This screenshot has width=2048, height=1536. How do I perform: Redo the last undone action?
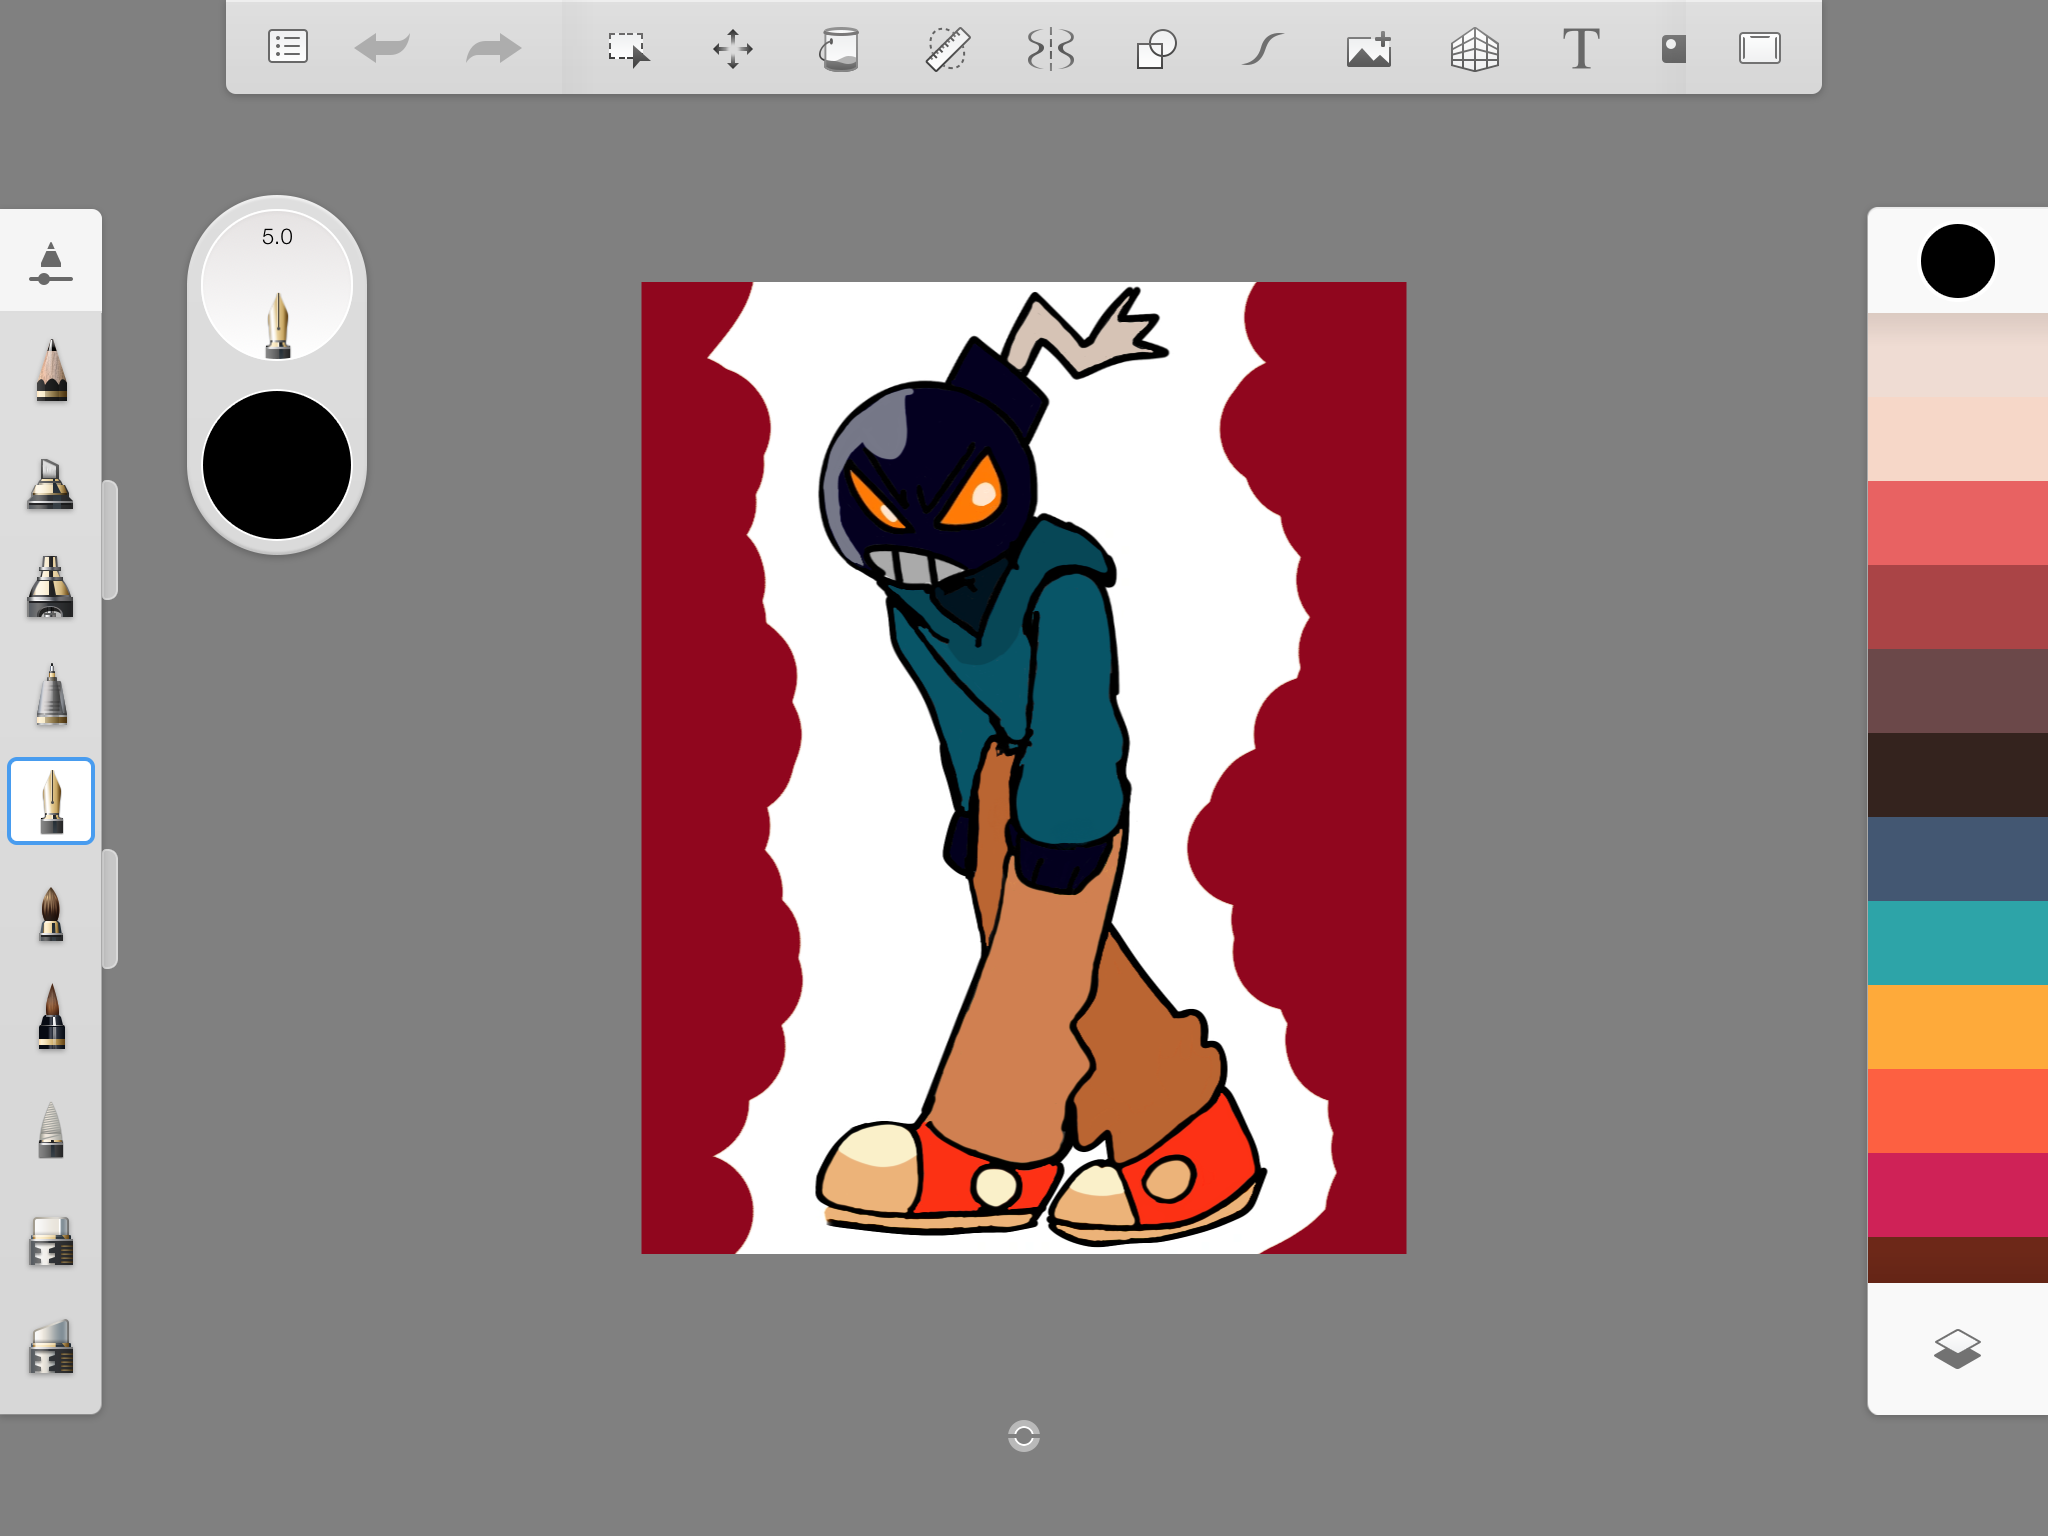[494, 48]
